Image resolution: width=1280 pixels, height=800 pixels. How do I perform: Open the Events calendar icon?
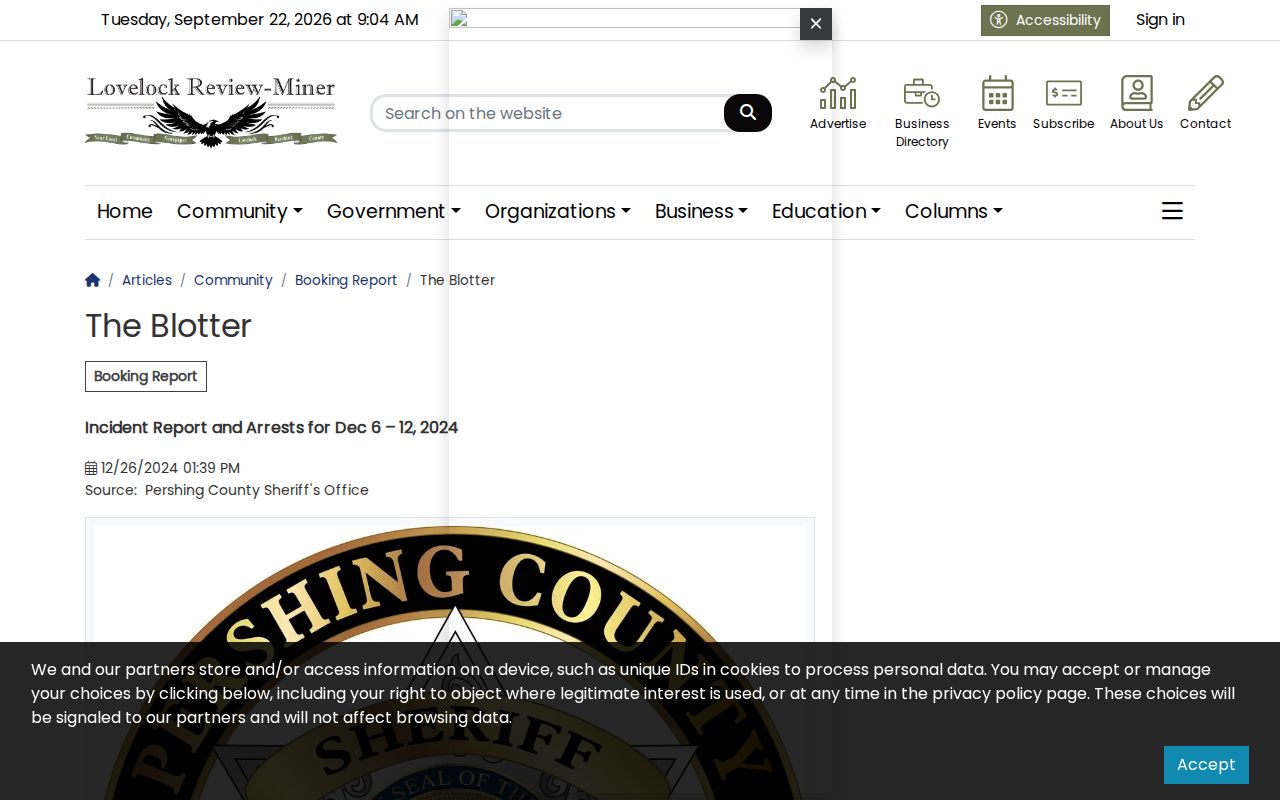coord(997,93)
